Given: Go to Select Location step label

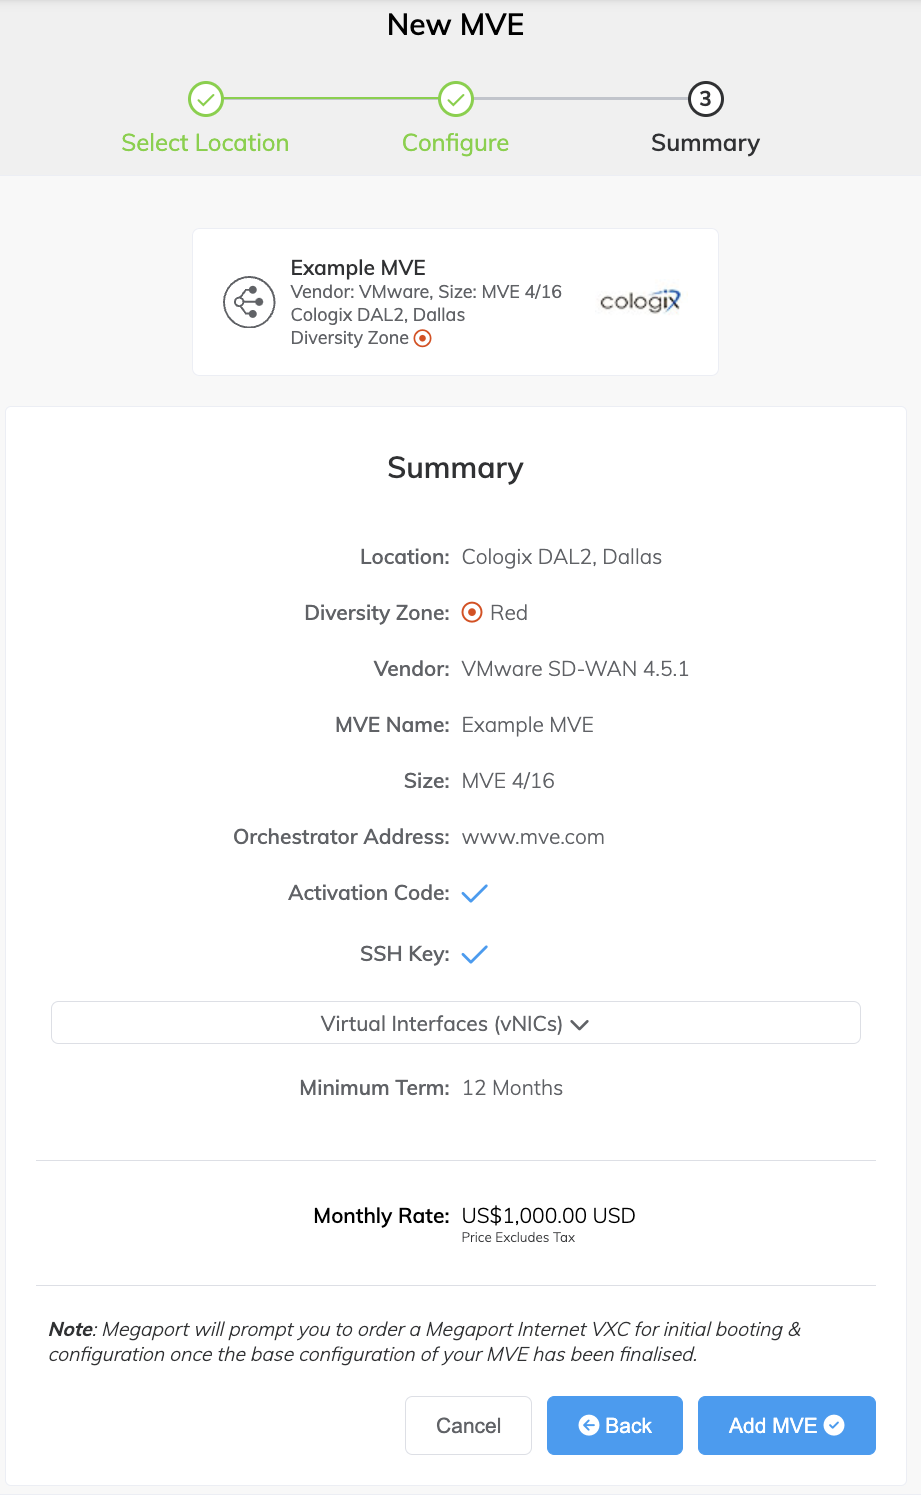Looking at the screenshot, I should (205, 143).
